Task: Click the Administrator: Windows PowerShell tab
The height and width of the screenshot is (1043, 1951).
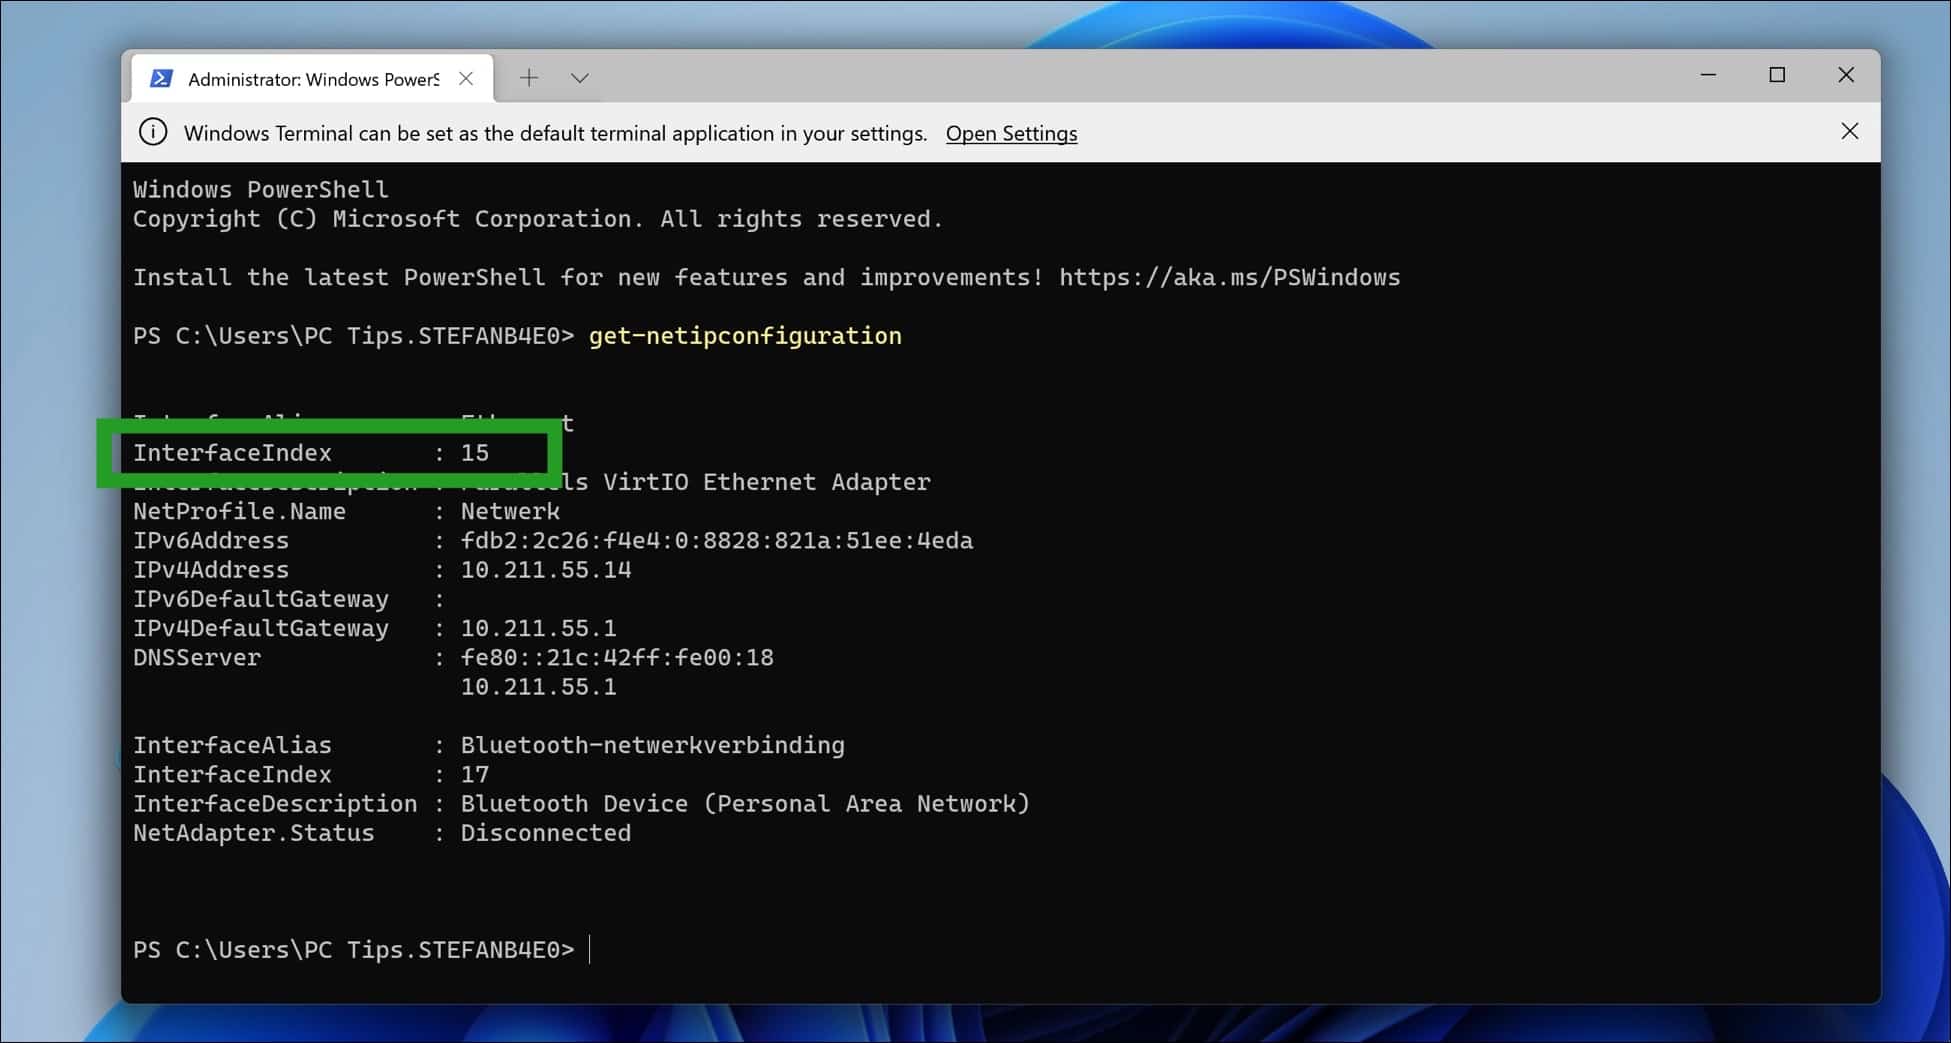Action: [x=312, y=78]
